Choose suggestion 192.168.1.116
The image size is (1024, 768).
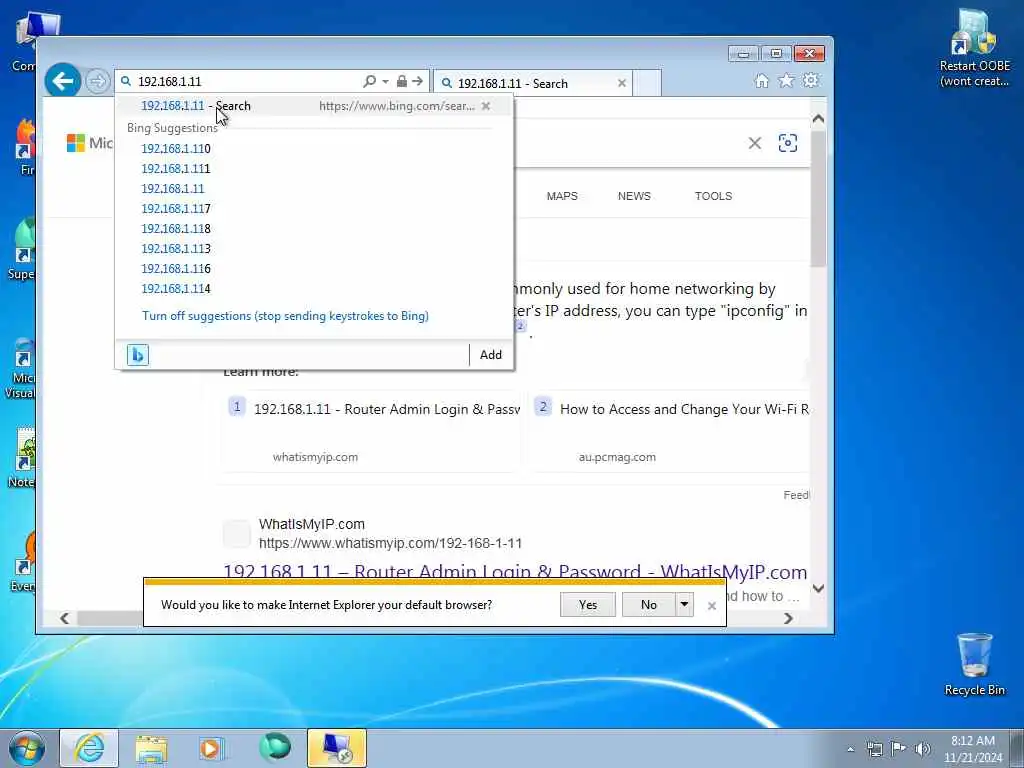point(176,268)
